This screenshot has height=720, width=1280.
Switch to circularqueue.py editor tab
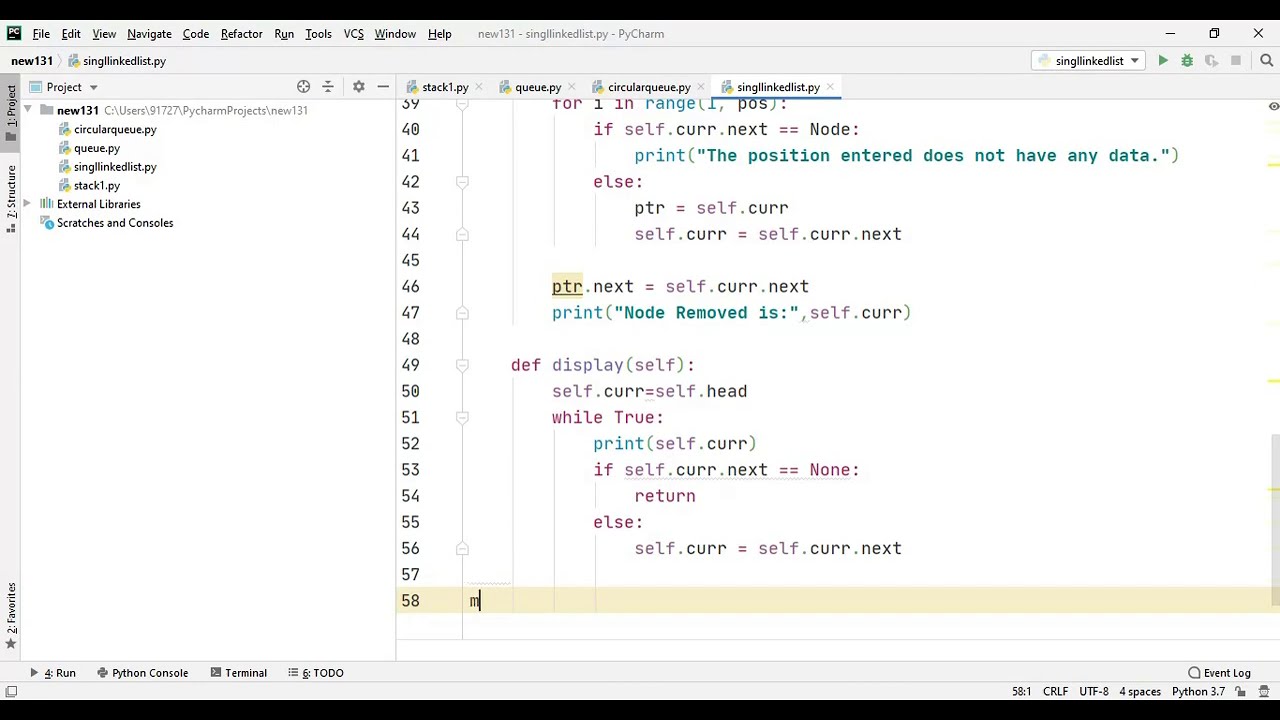pos(649,88)
